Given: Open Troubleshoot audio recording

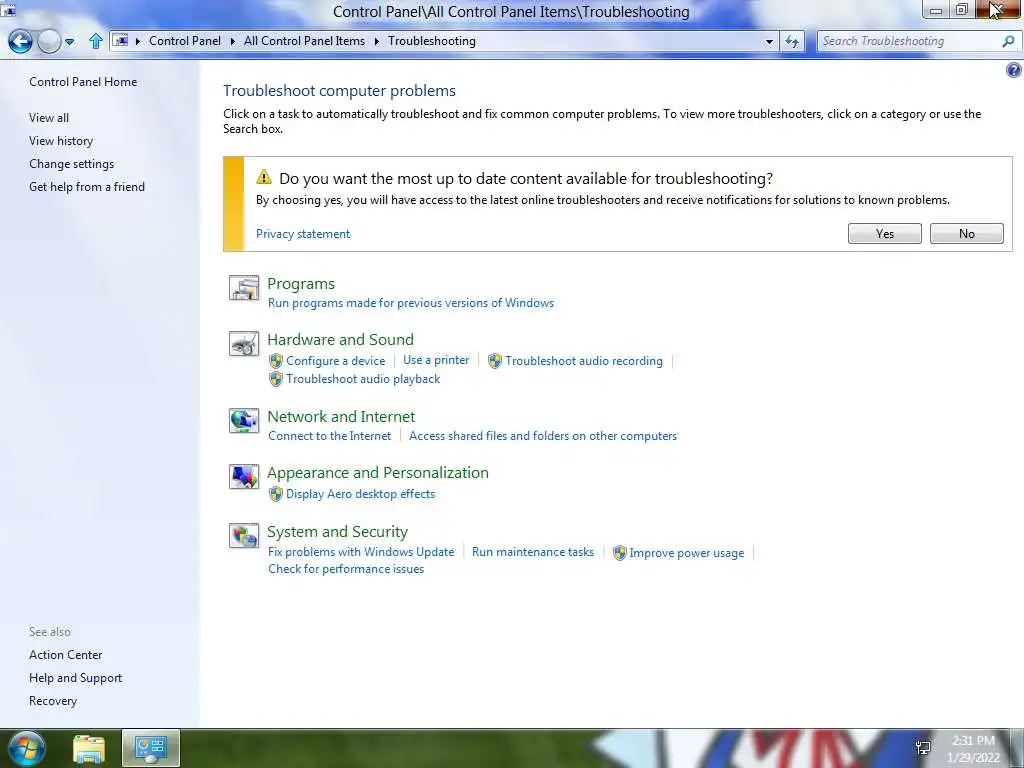Looking at the screenshot, I should pos(584,361).
